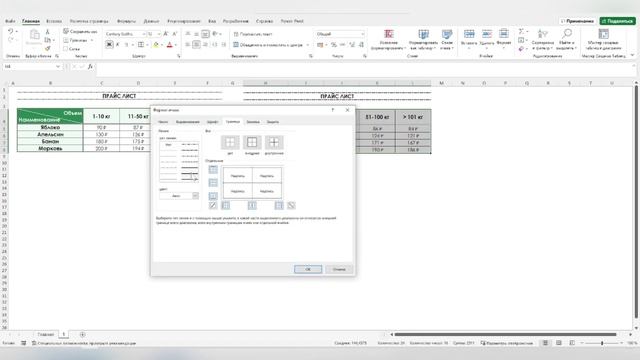Switch to the 'Число' tab in dialog
This screenshot has height=360, width=640.
tap(163, 122)
